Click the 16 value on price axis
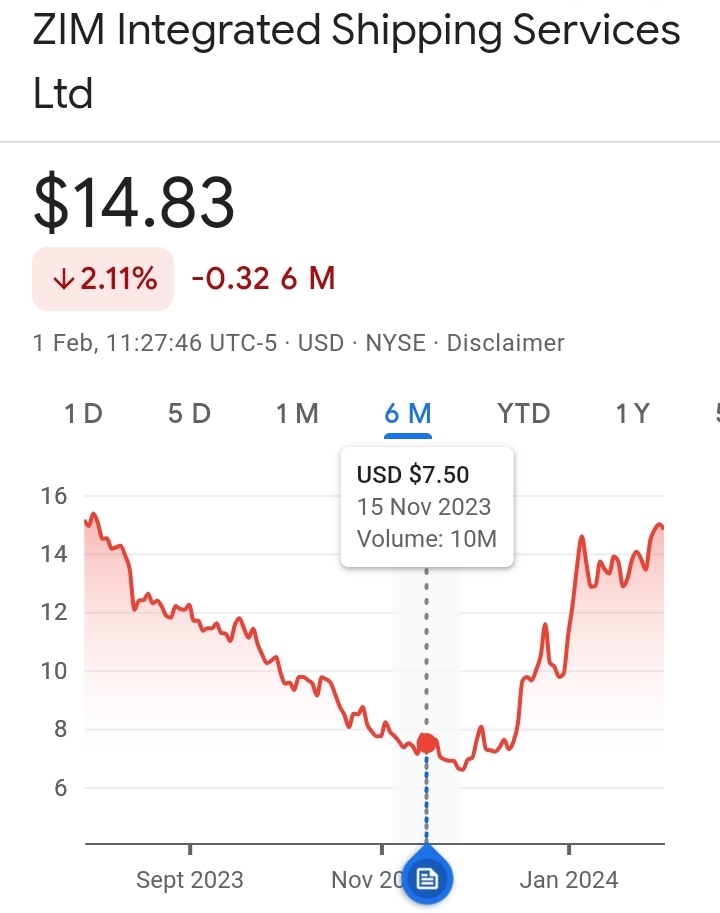 53,496
